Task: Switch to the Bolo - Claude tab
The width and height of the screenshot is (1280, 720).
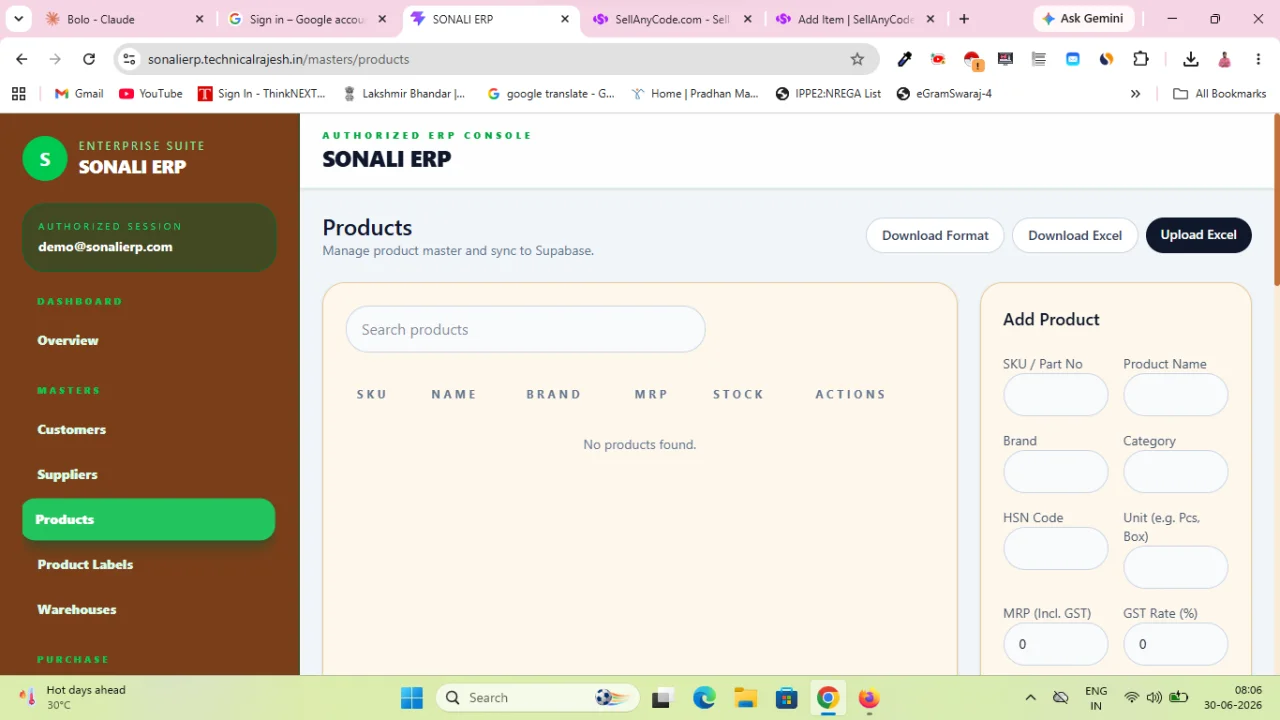Action: pos(124,19)
